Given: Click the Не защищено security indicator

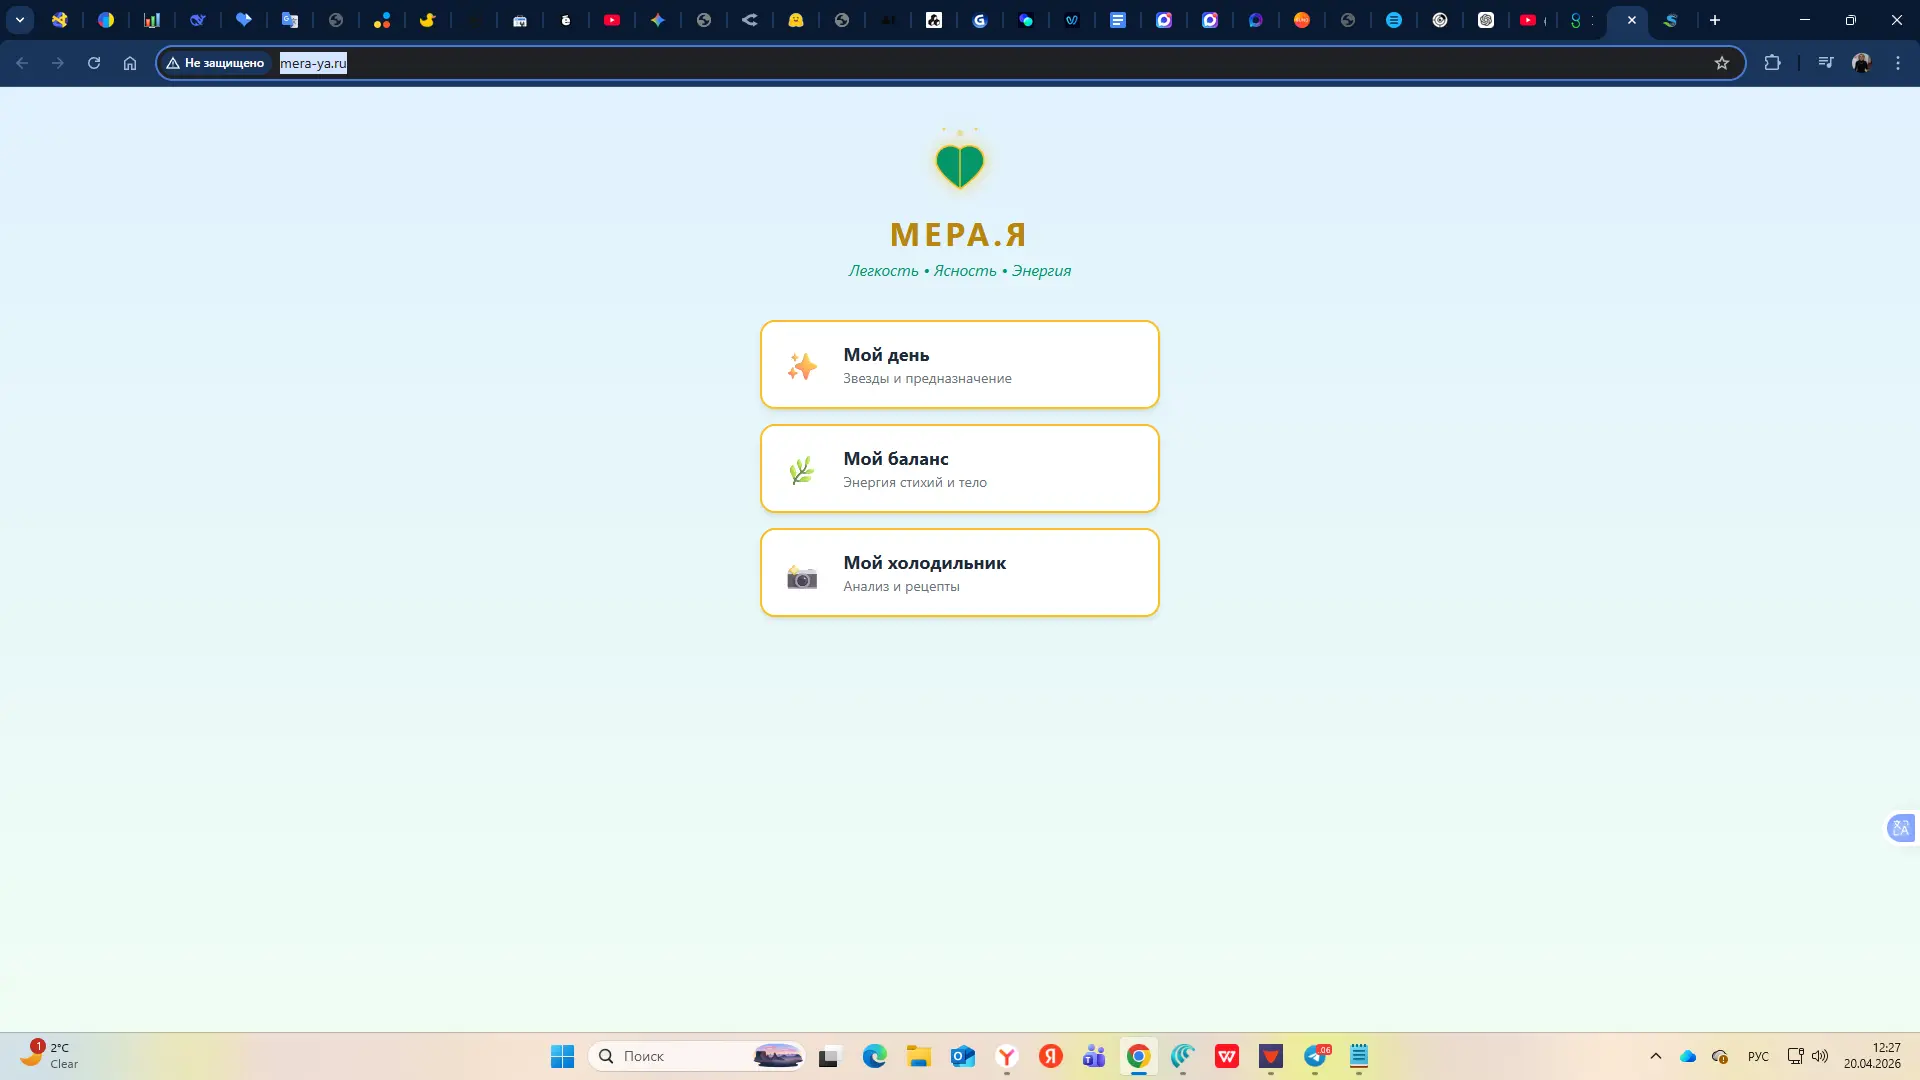Looking at the screenshot, I should (215, 63).
